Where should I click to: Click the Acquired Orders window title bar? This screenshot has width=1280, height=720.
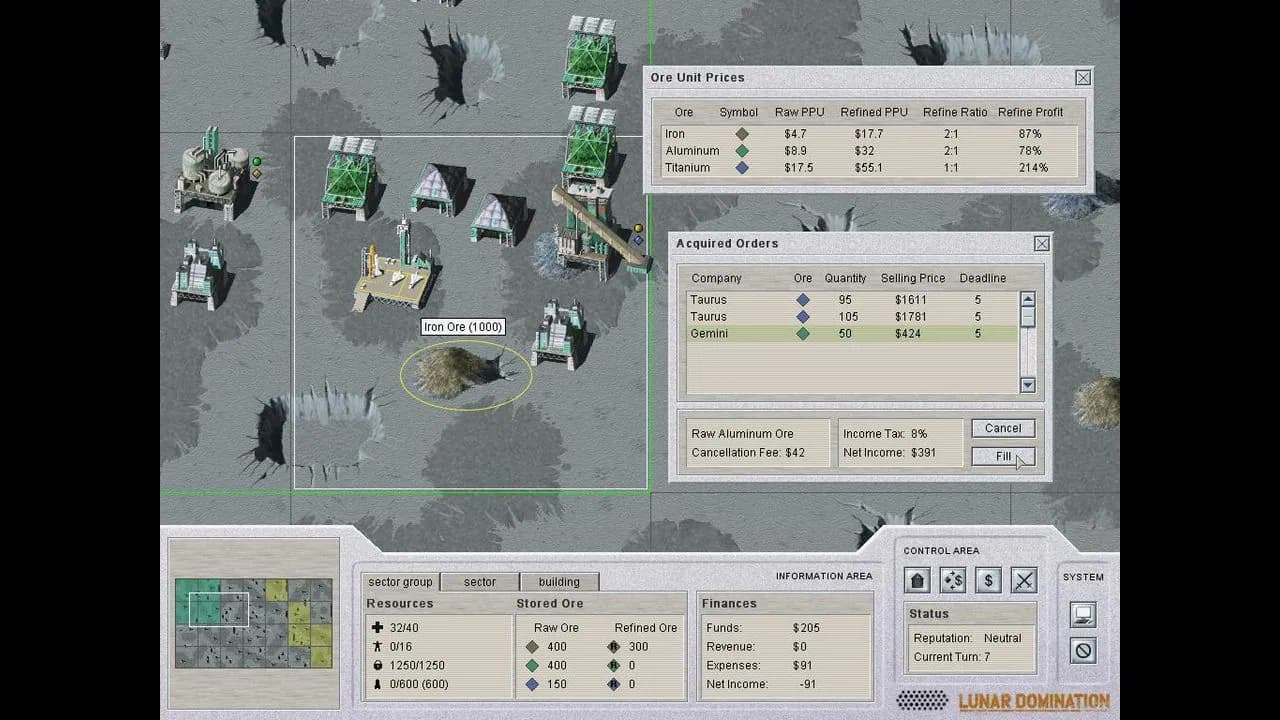[x=860, y=244]
